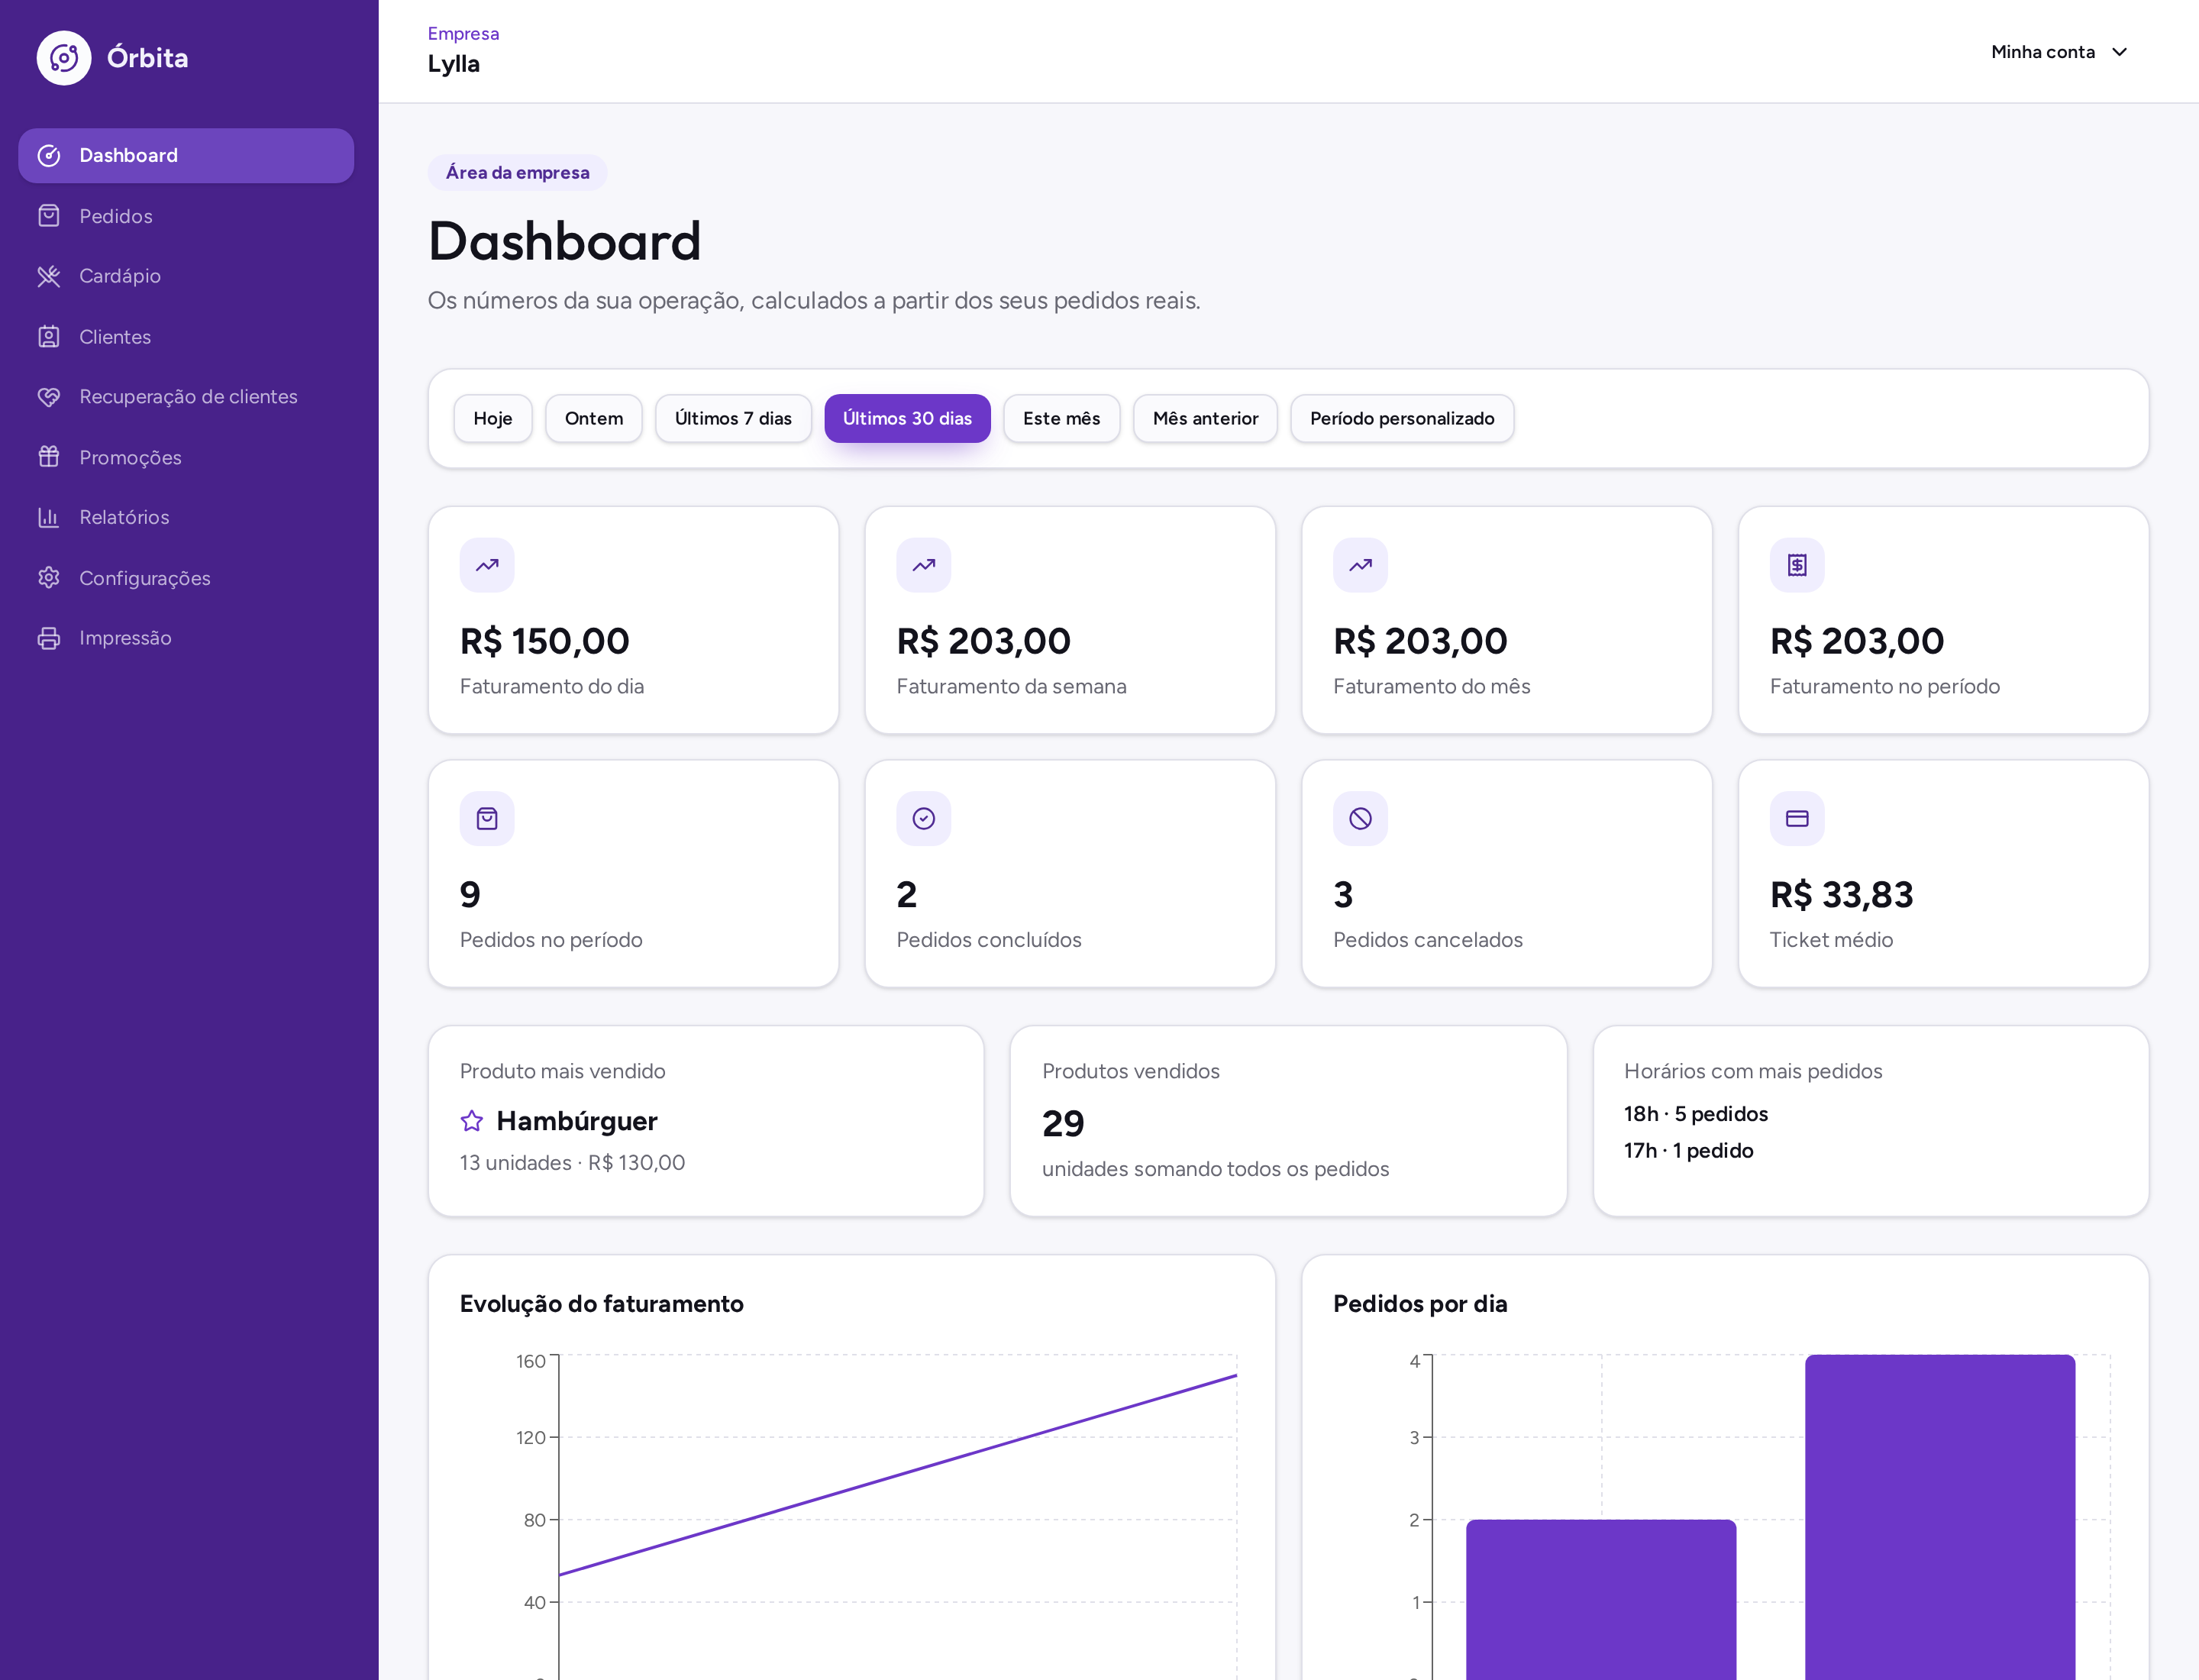Expand account menu via chevron arrow
2199x1680 pixels.
point(2119,52)
